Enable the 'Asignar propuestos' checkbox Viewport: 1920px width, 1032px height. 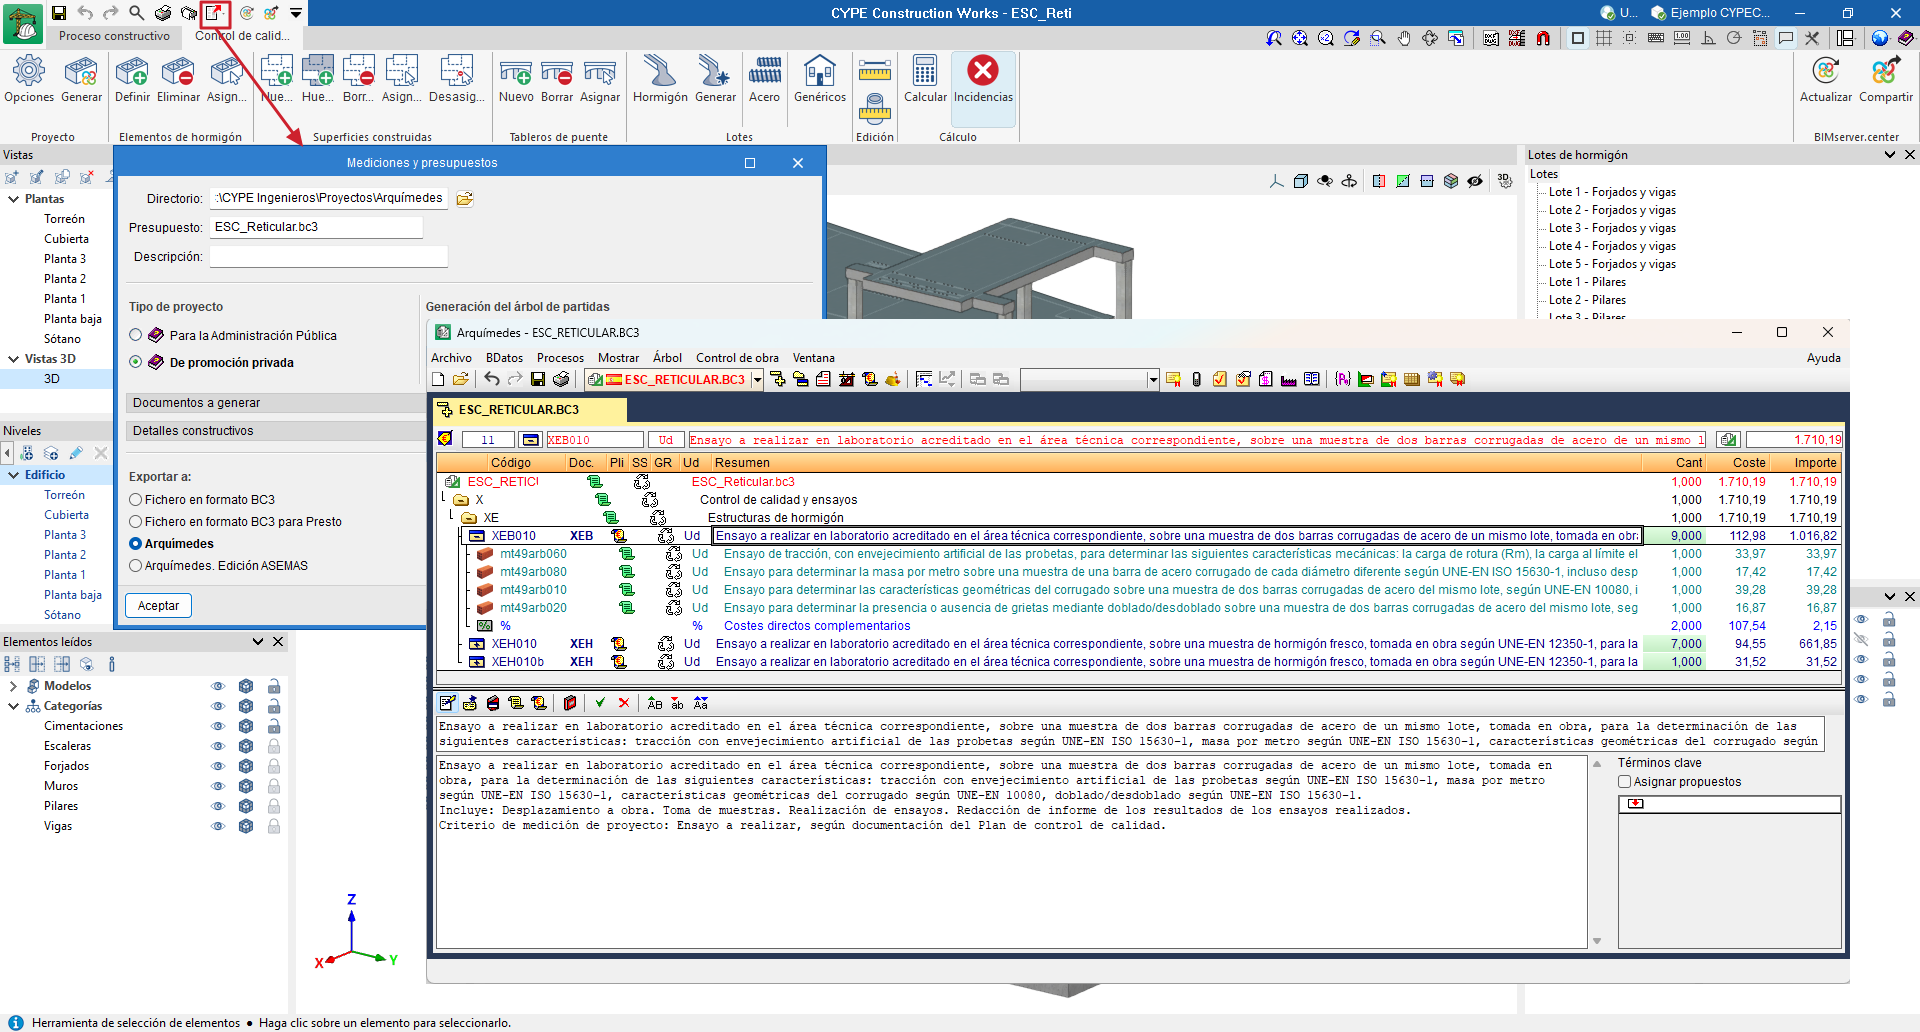1625,782
